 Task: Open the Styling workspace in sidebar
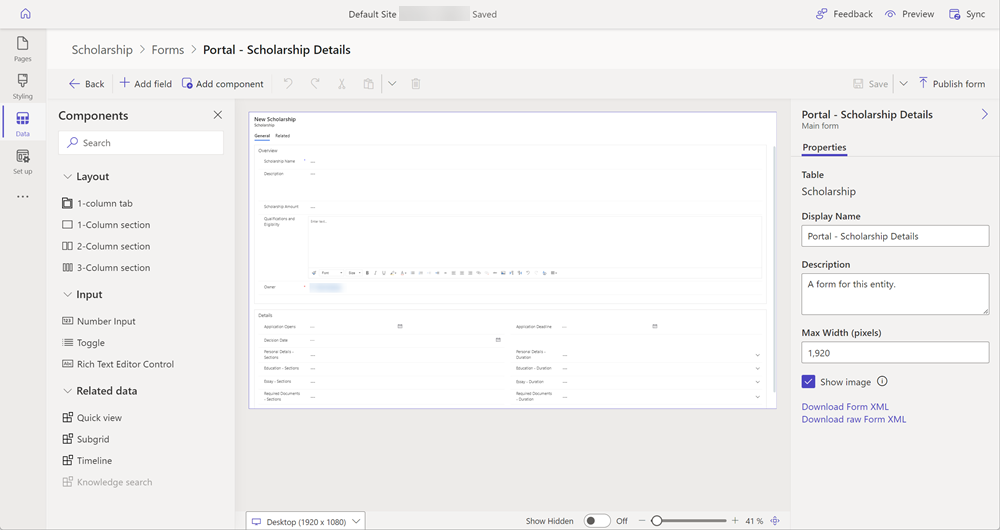coord(22,86)
